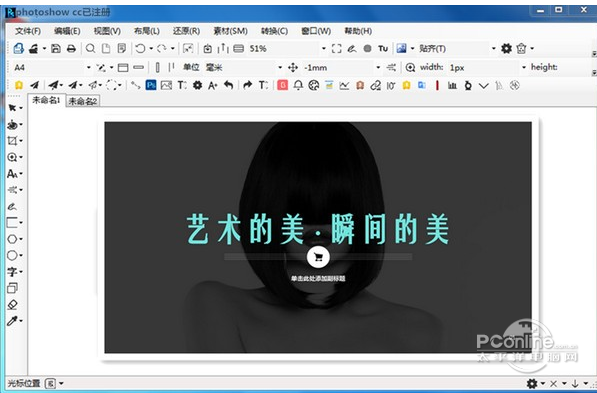The height and width of the screenshot is (393, 597).
Task: Click the status bar X icon
Action: click(553, 383)
